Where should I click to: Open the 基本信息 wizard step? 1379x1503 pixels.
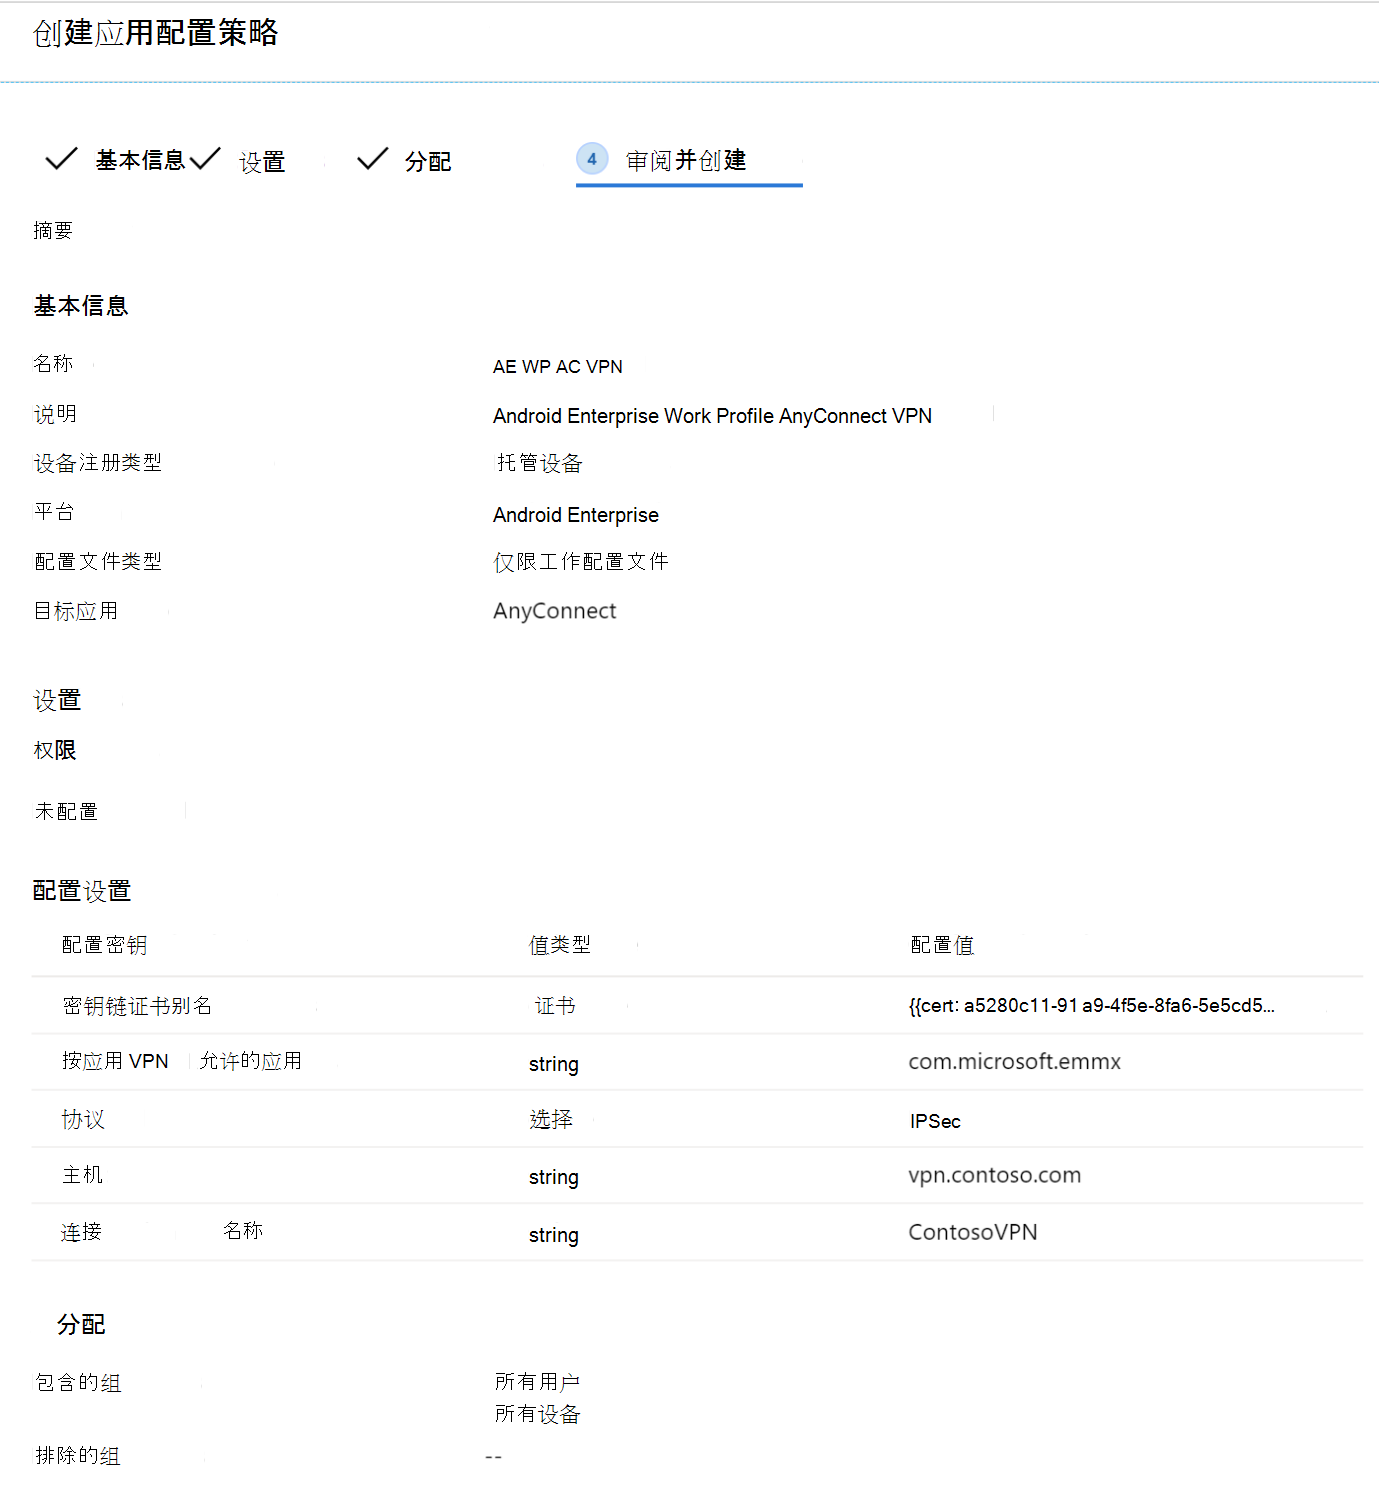(140, 160)
